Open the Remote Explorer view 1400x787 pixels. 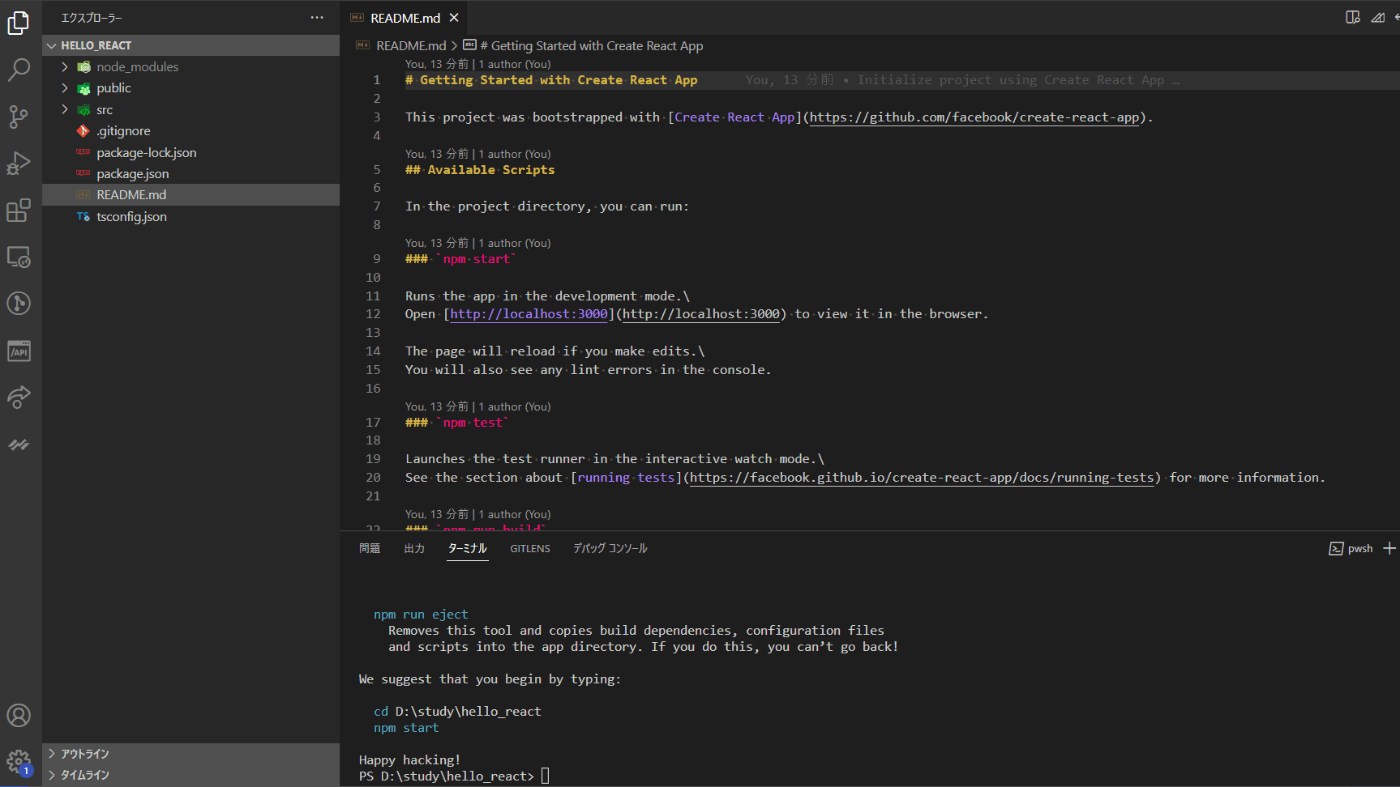[x=18, y=257]
